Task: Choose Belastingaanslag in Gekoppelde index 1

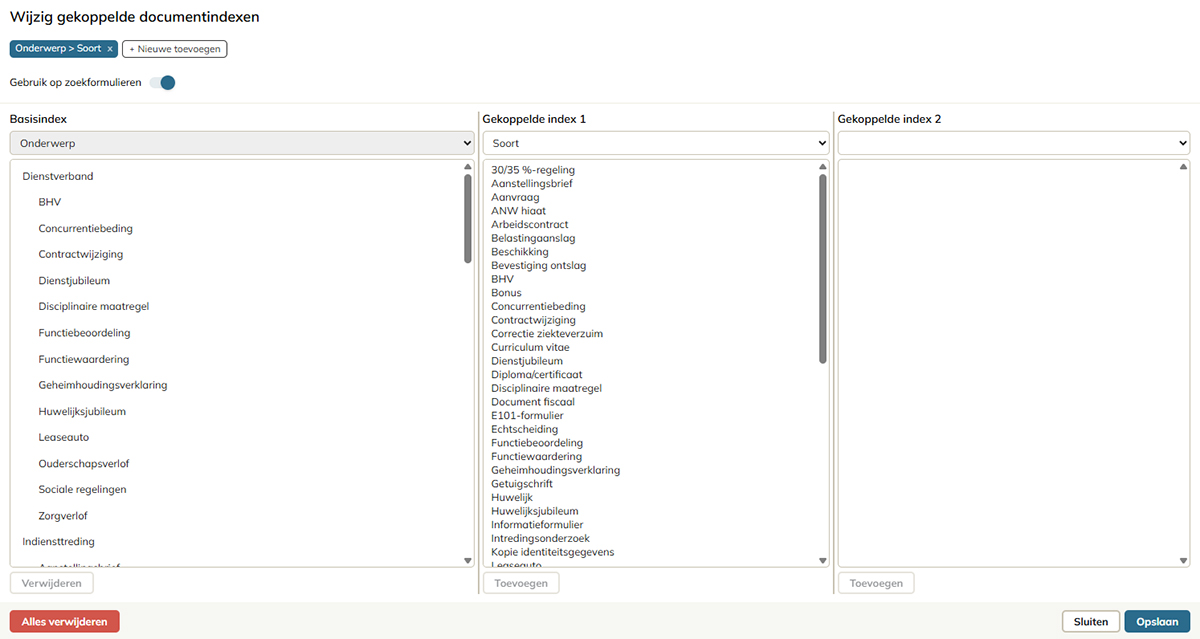Action: coord(533,238)
